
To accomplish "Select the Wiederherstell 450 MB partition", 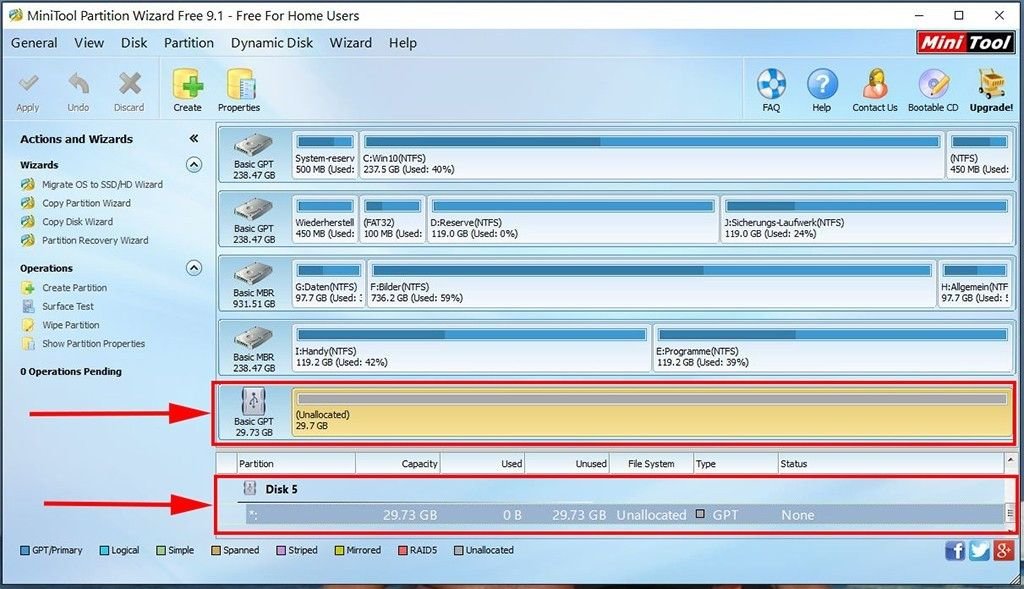I will click(x=325, y=219).
